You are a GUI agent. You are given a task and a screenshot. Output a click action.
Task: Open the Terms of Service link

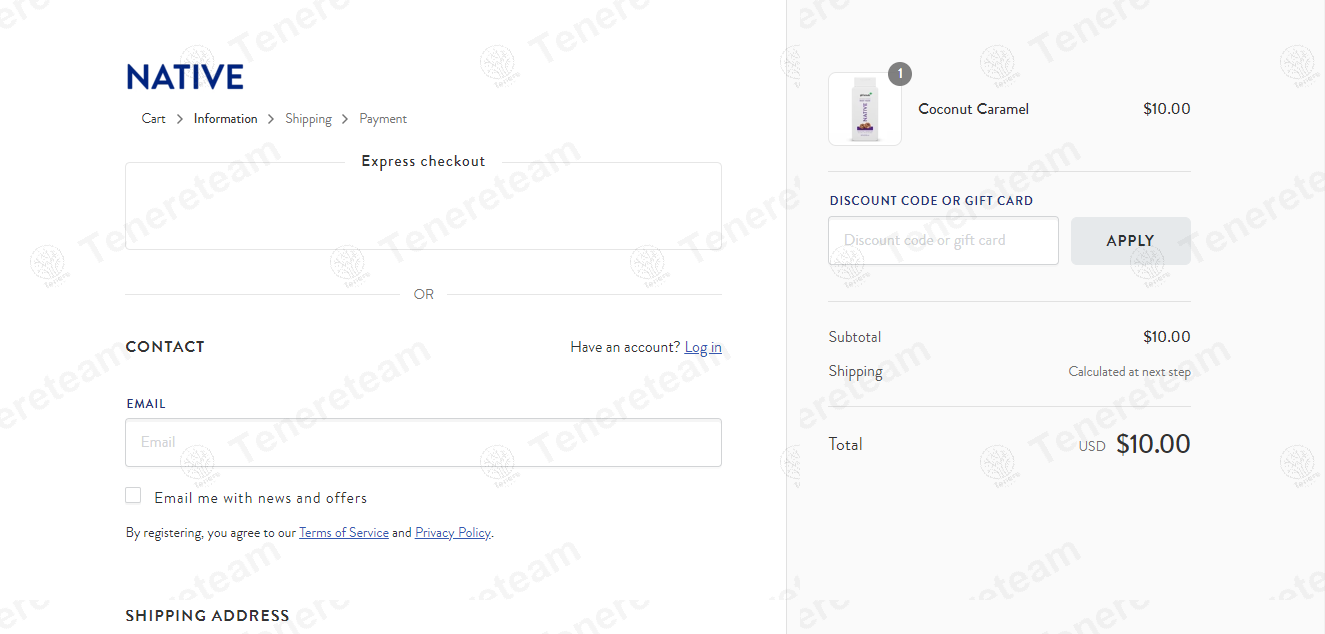click(343, 533)
